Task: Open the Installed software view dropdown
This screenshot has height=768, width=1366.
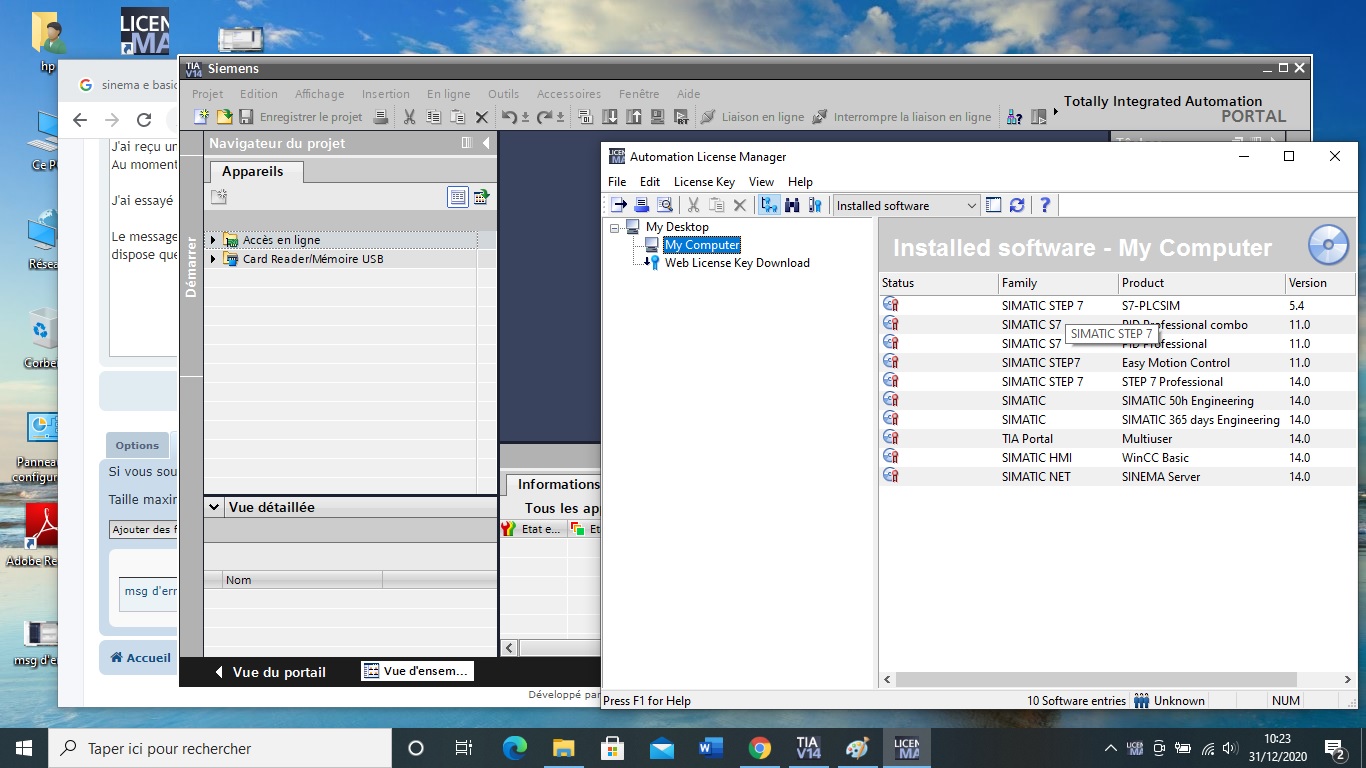Action: click(x=971, y=206)
